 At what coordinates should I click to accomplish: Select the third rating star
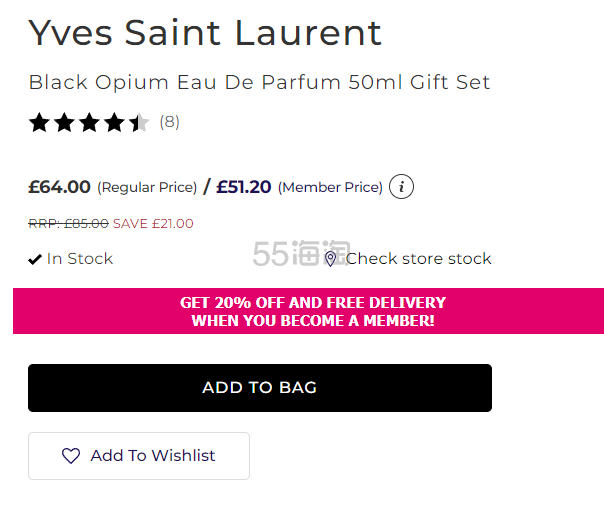click(x=89, y=123)
